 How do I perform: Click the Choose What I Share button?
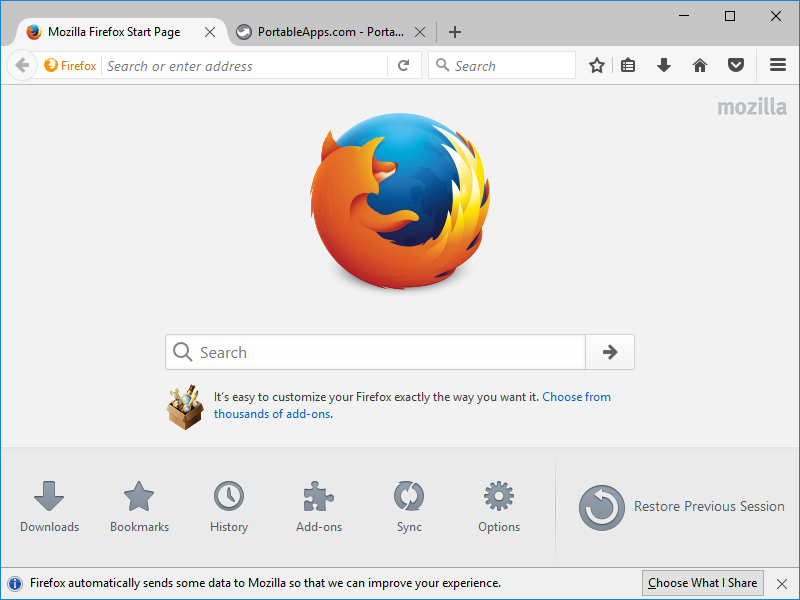[702, 583]
